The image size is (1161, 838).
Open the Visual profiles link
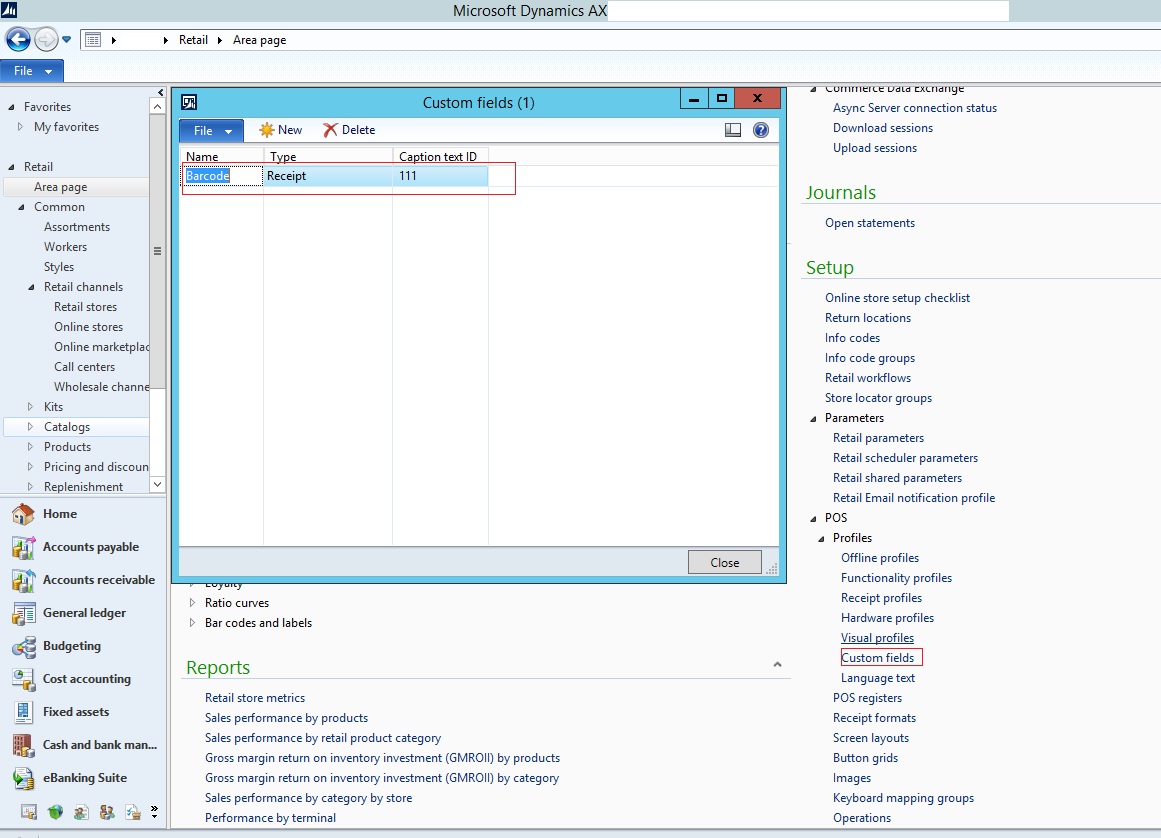click(x=877, y=638)
